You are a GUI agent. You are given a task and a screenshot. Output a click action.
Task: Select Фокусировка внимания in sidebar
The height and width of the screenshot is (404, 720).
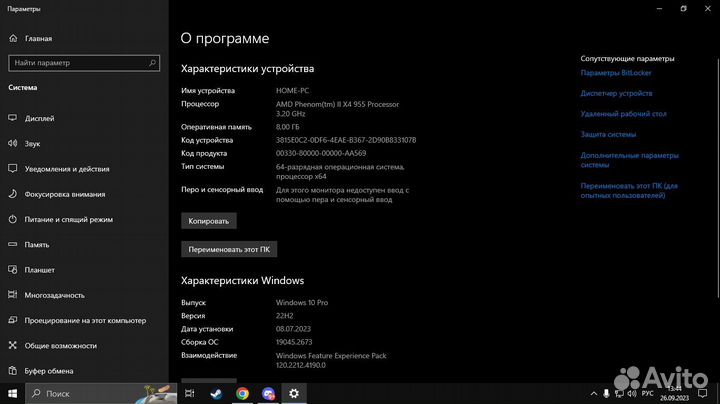(66, 194)
